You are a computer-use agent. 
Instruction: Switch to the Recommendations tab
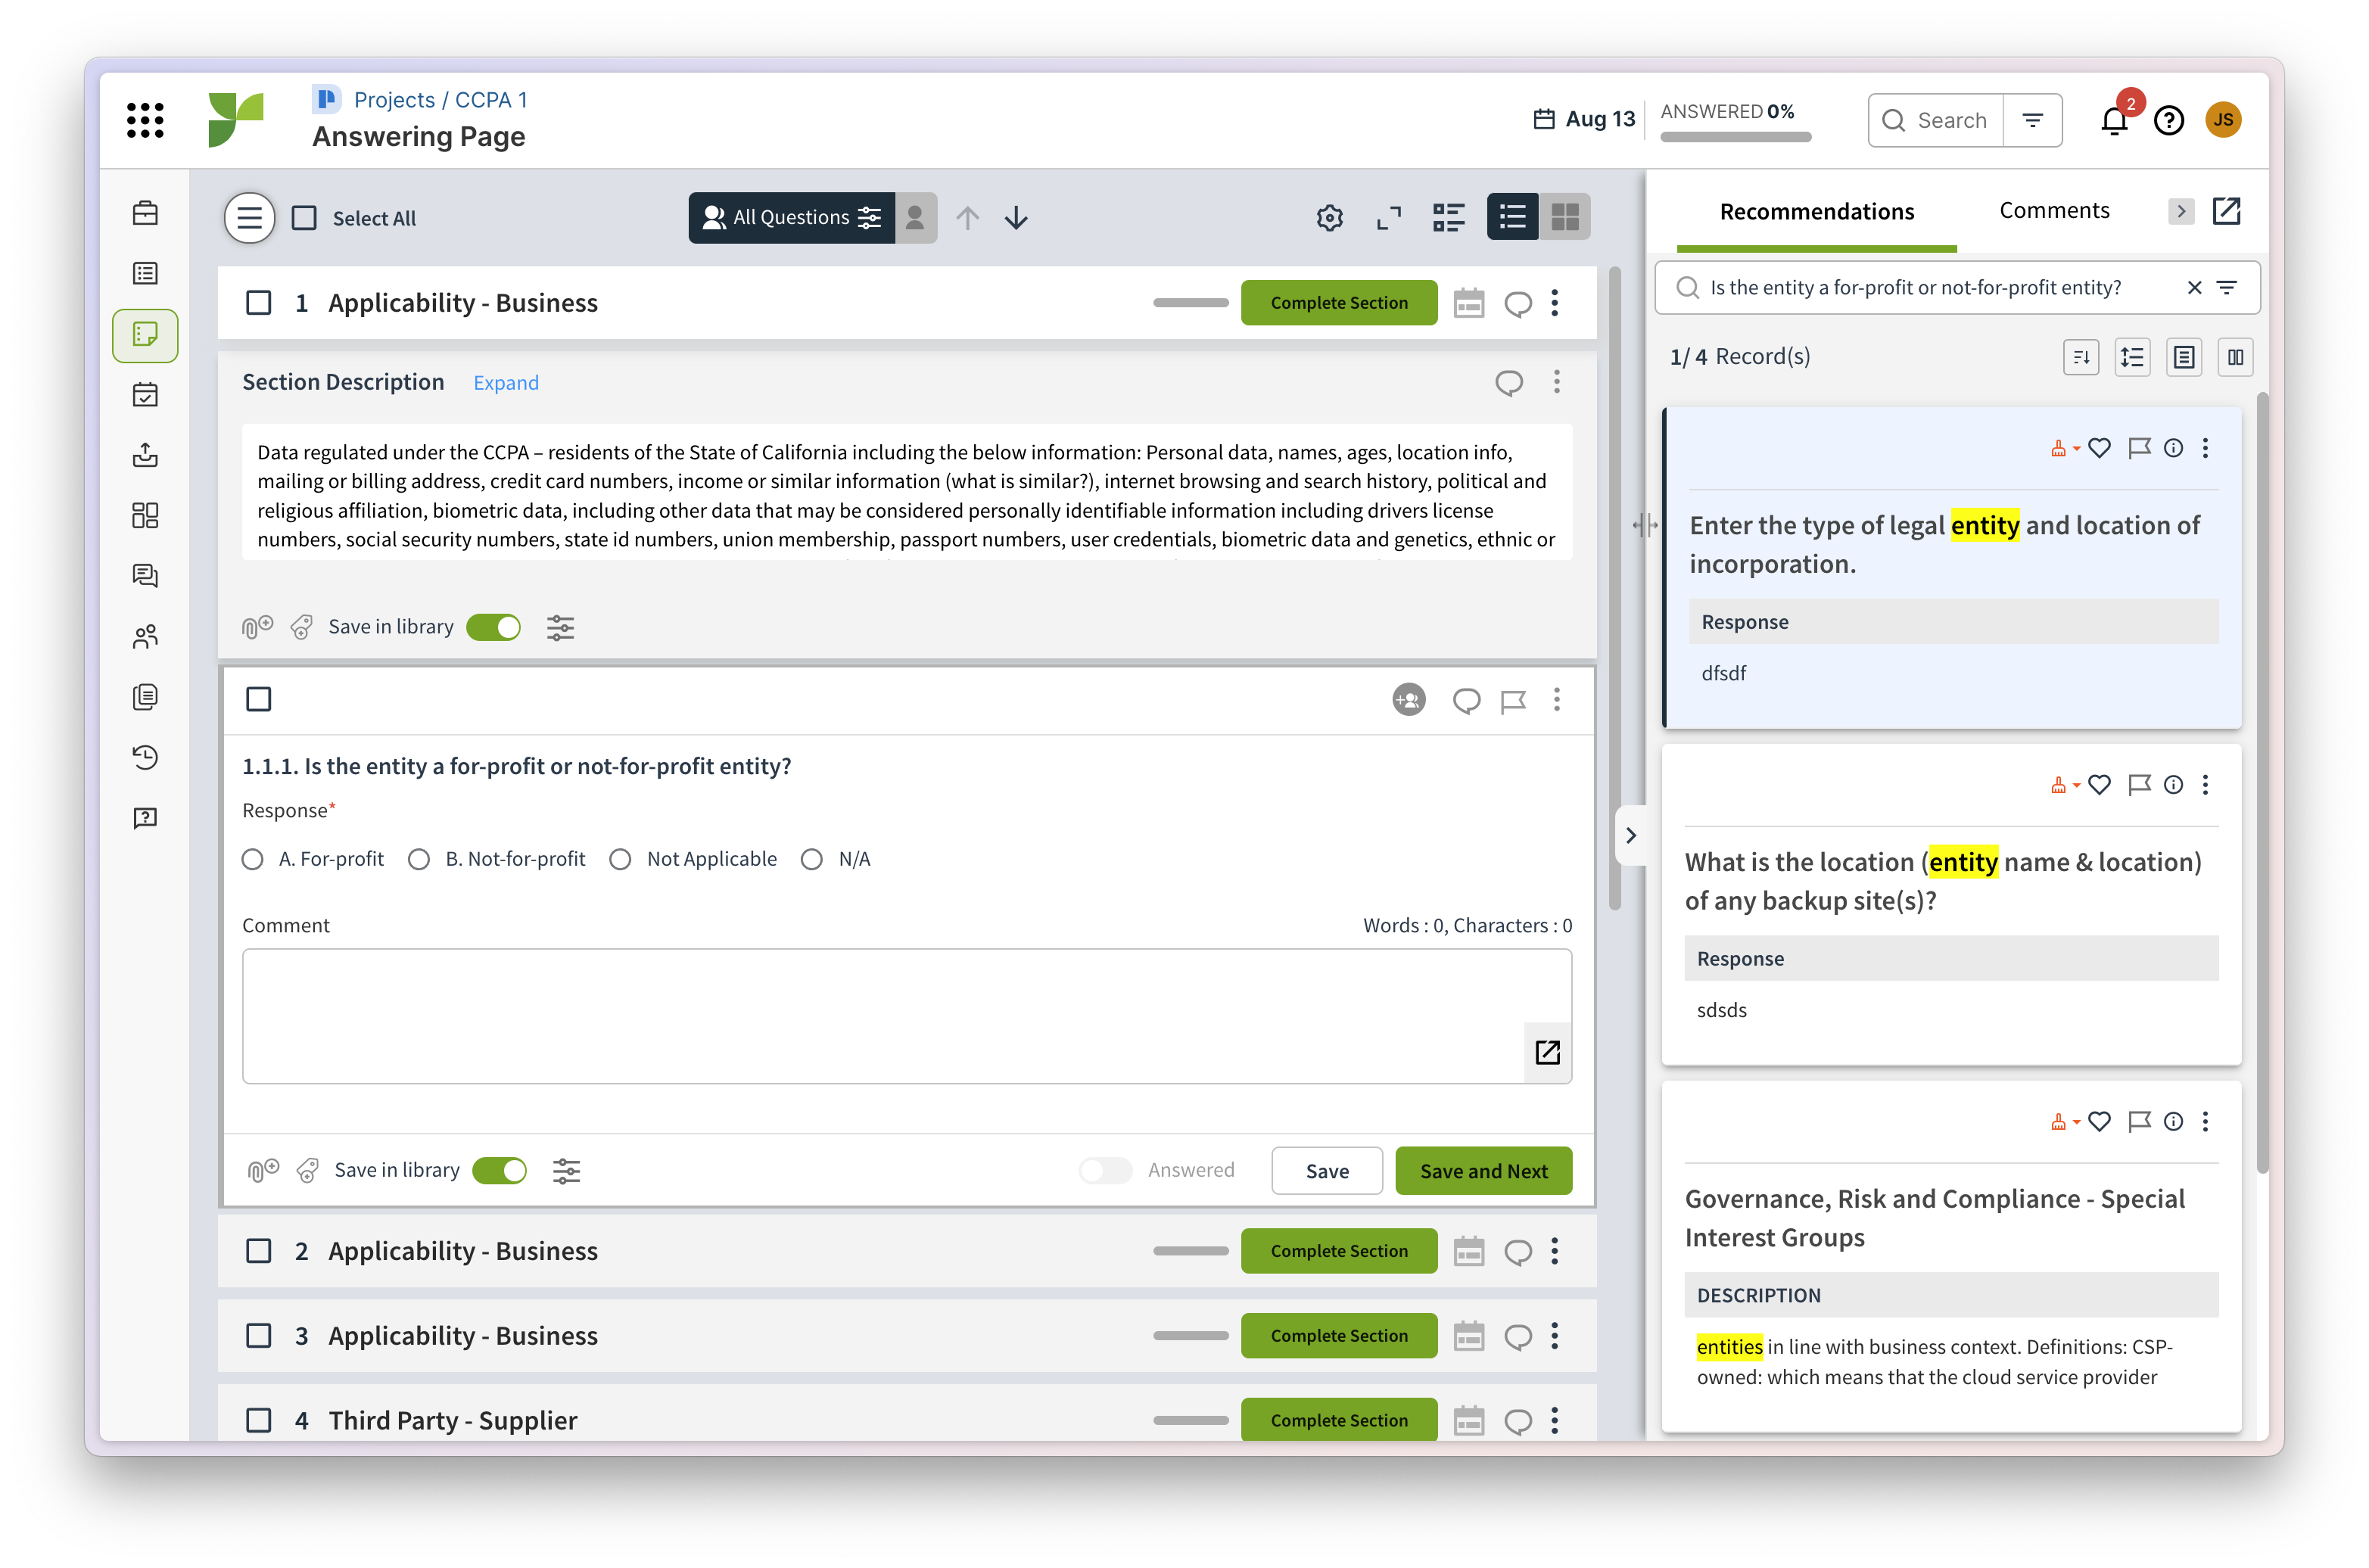pyautogui.click(x=1816, y=211)
